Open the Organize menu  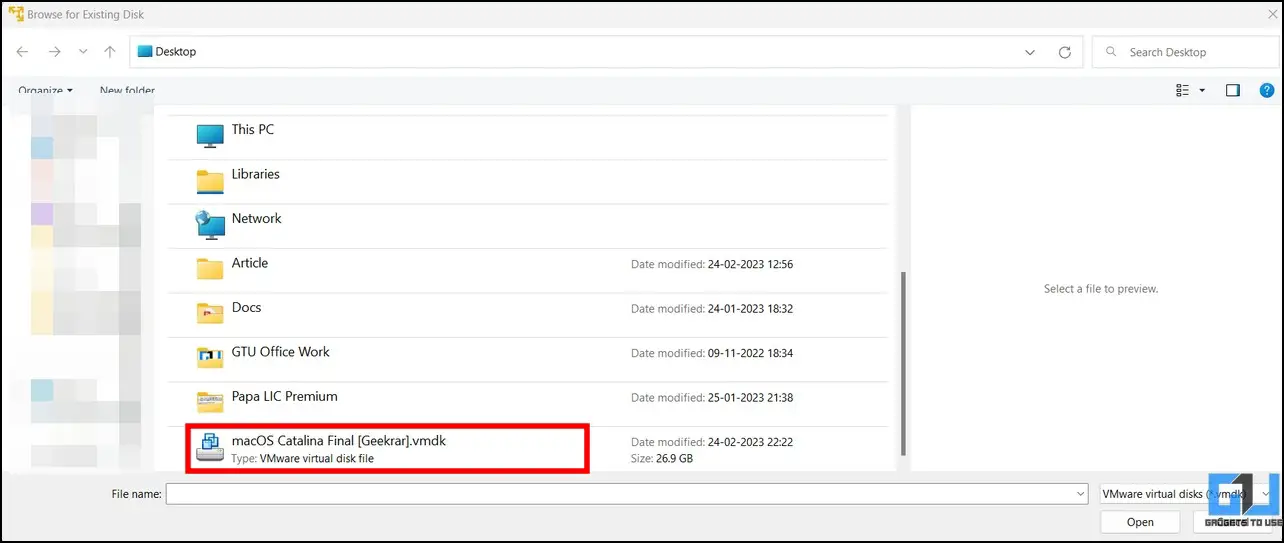[x=46, y=91]
